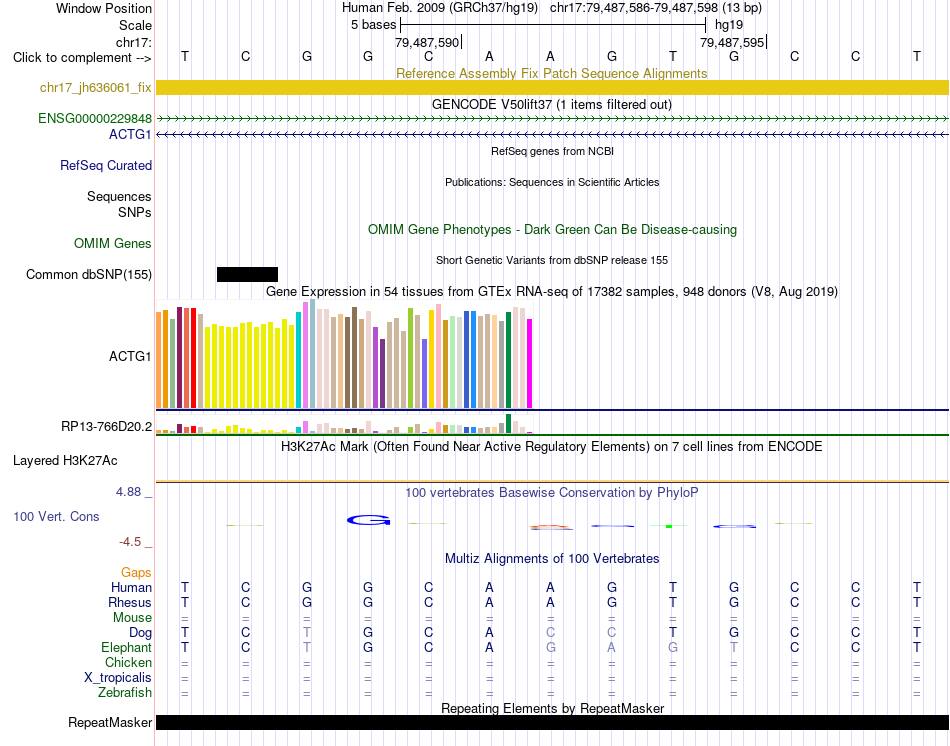Viewport: 950px width, 746px height.
Task: Click the Click to complement --> label
Action: click(x=82, y=58)
